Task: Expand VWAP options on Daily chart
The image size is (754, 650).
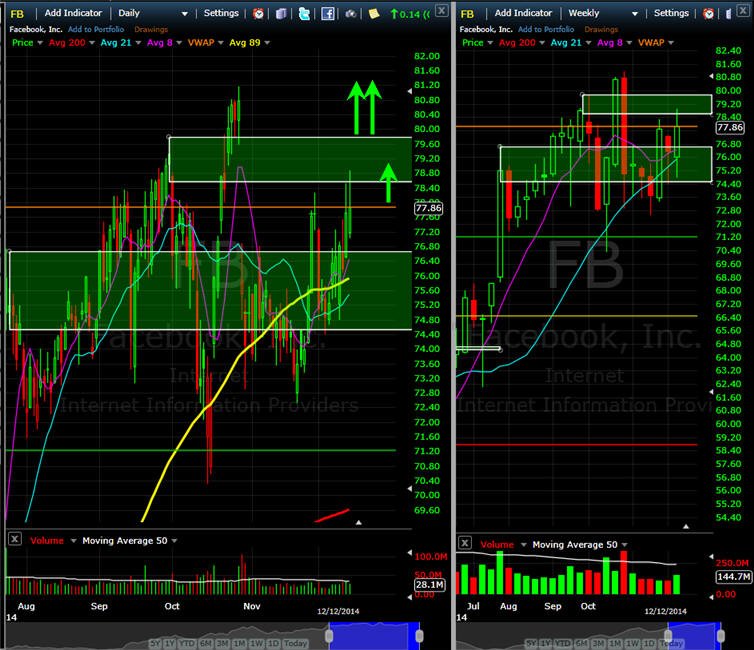Action: click(221, 43)
